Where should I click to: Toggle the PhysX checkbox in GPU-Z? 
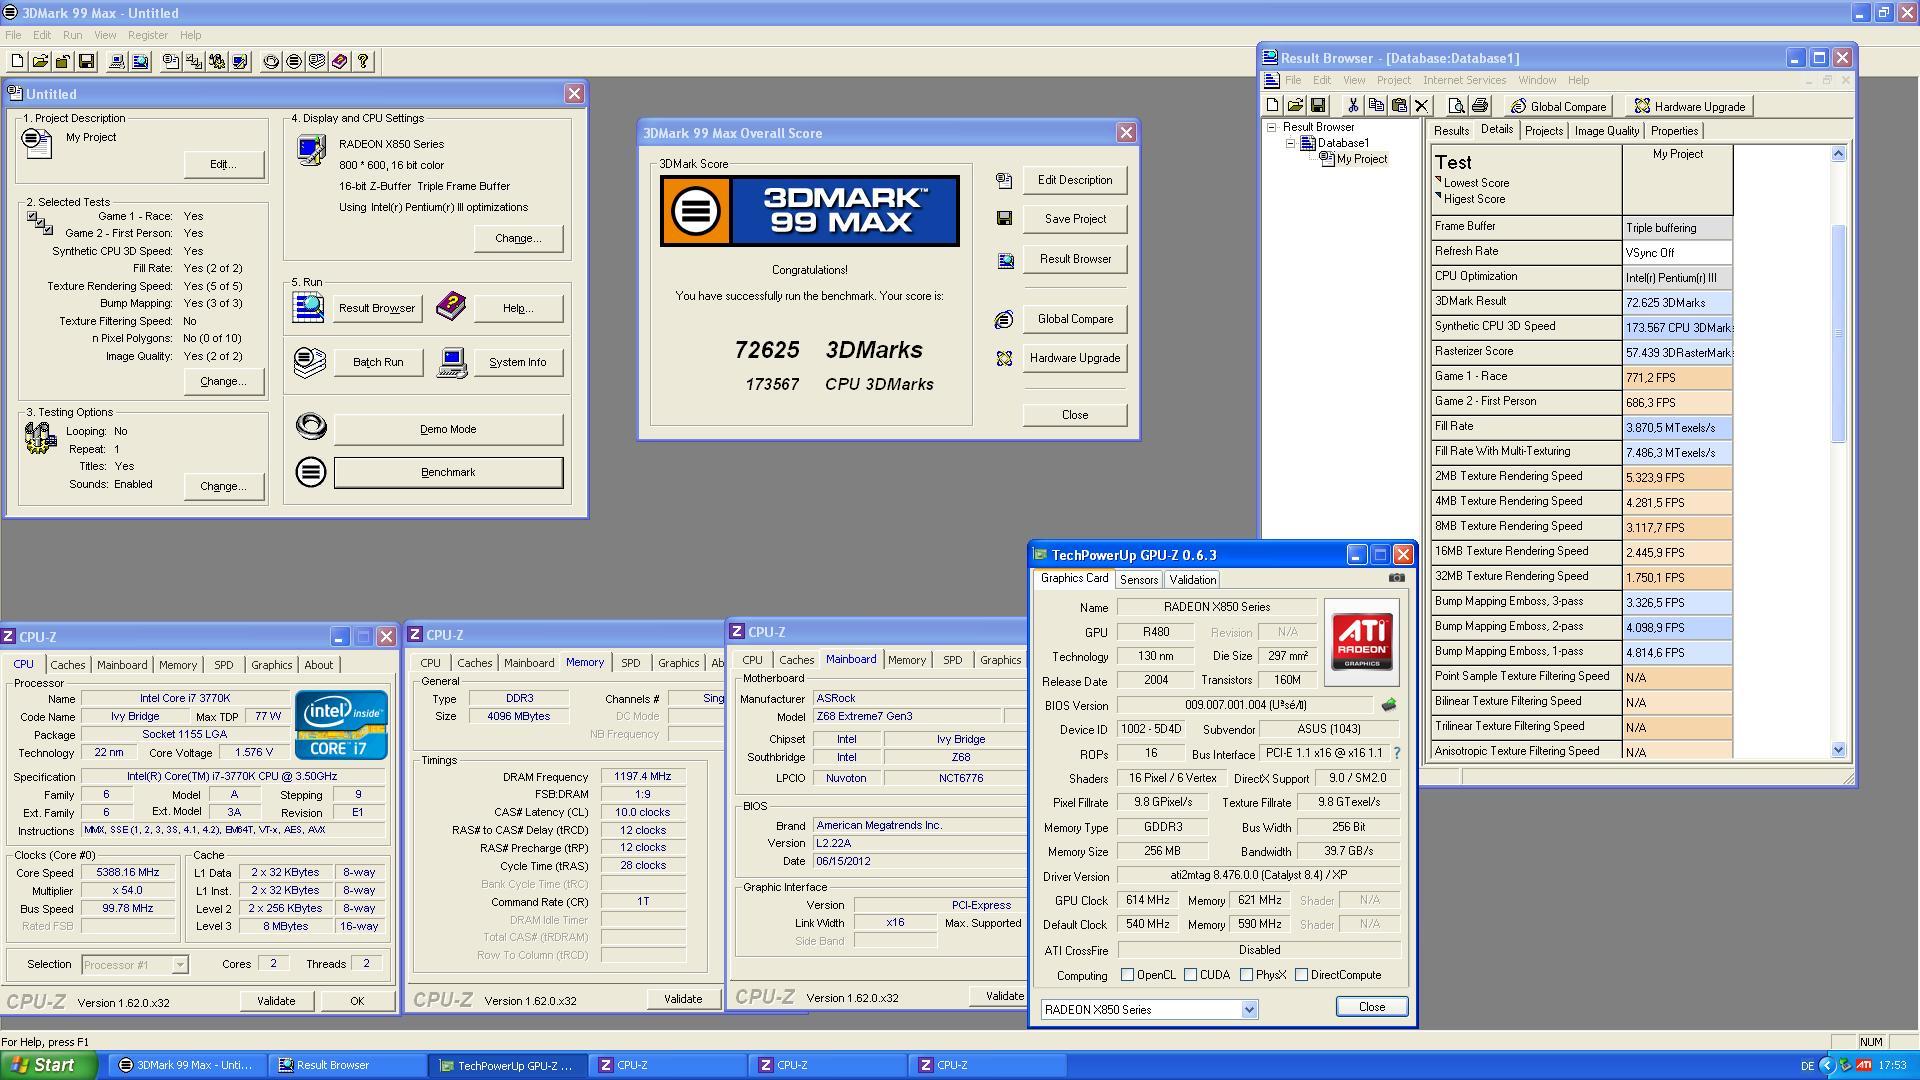[x=1247, y=975]
